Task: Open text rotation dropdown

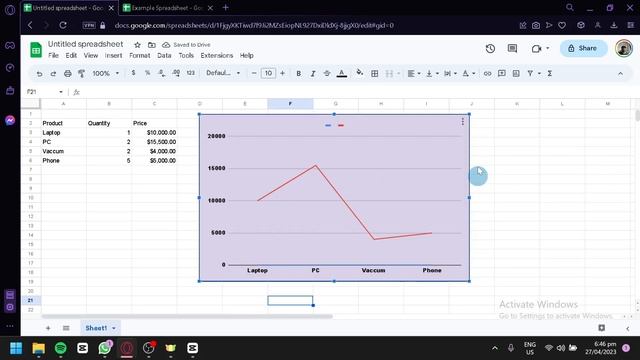Action: [x=468, y=73]
